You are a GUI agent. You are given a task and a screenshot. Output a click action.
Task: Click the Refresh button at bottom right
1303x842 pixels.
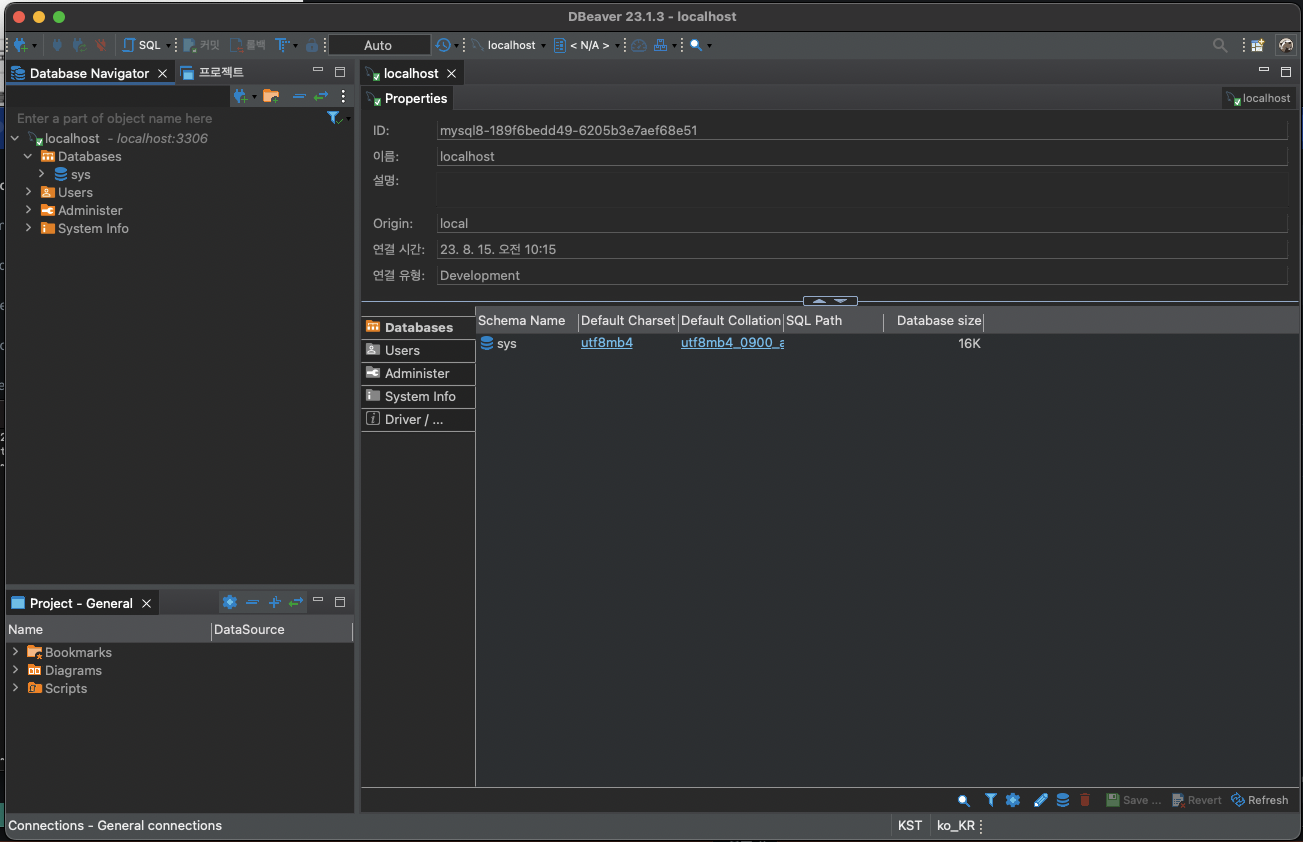1260,800
